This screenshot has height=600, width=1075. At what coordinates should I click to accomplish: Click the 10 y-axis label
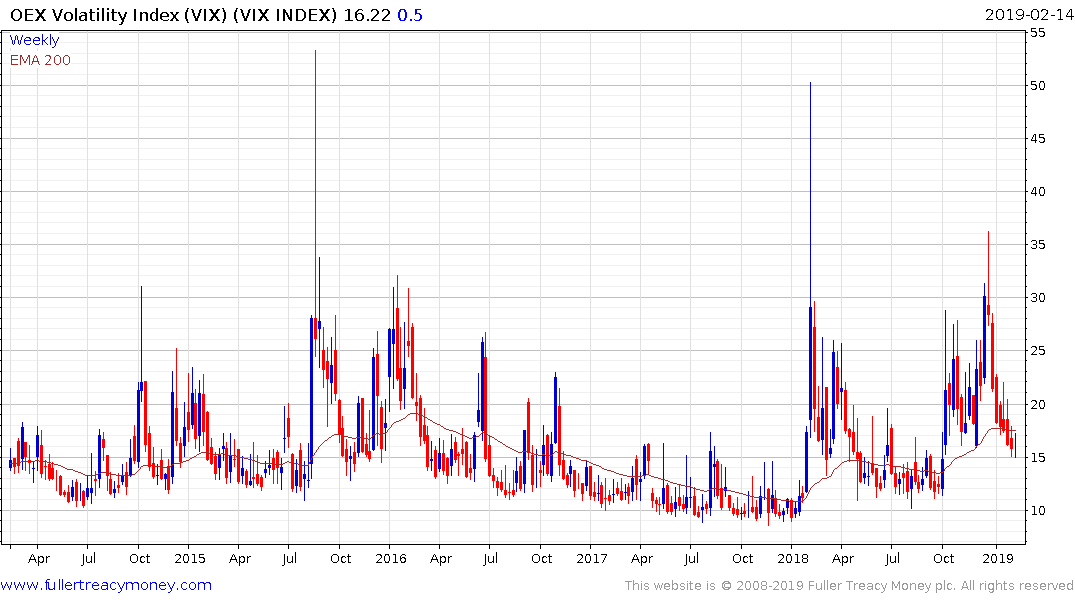pos(1037,511)
